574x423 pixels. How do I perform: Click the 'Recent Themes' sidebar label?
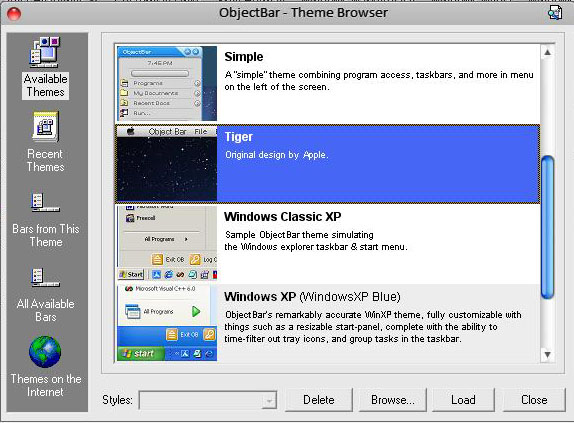pos(45,160)
